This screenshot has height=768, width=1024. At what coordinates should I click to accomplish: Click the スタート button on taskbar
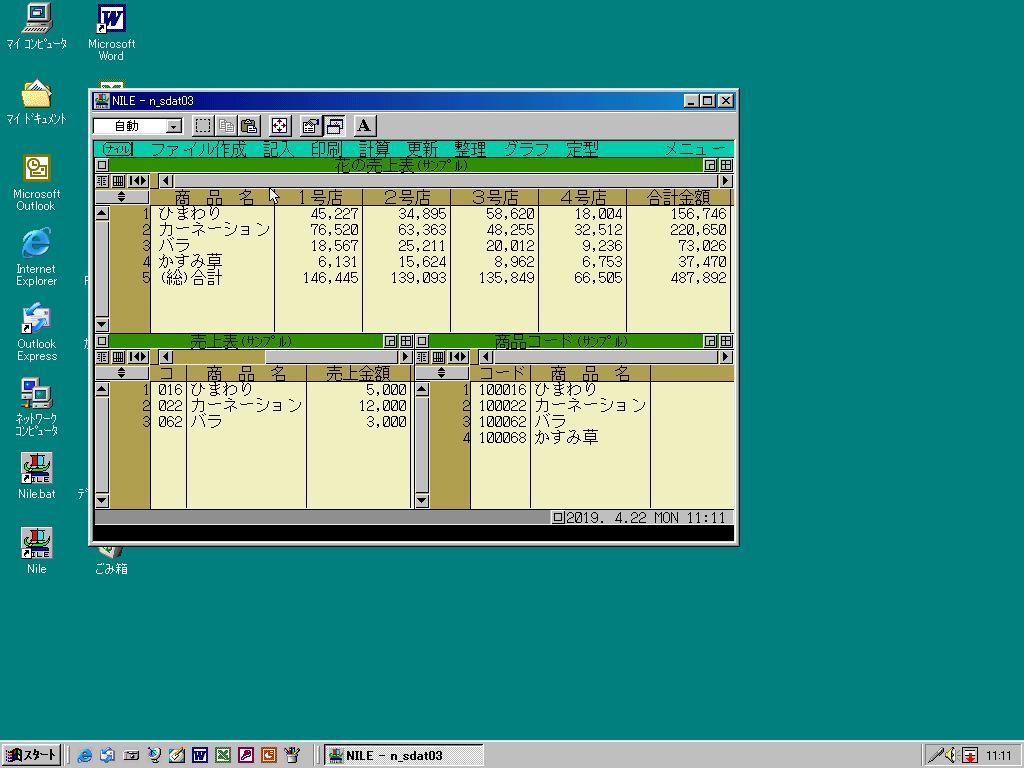(x=32, y=755)
